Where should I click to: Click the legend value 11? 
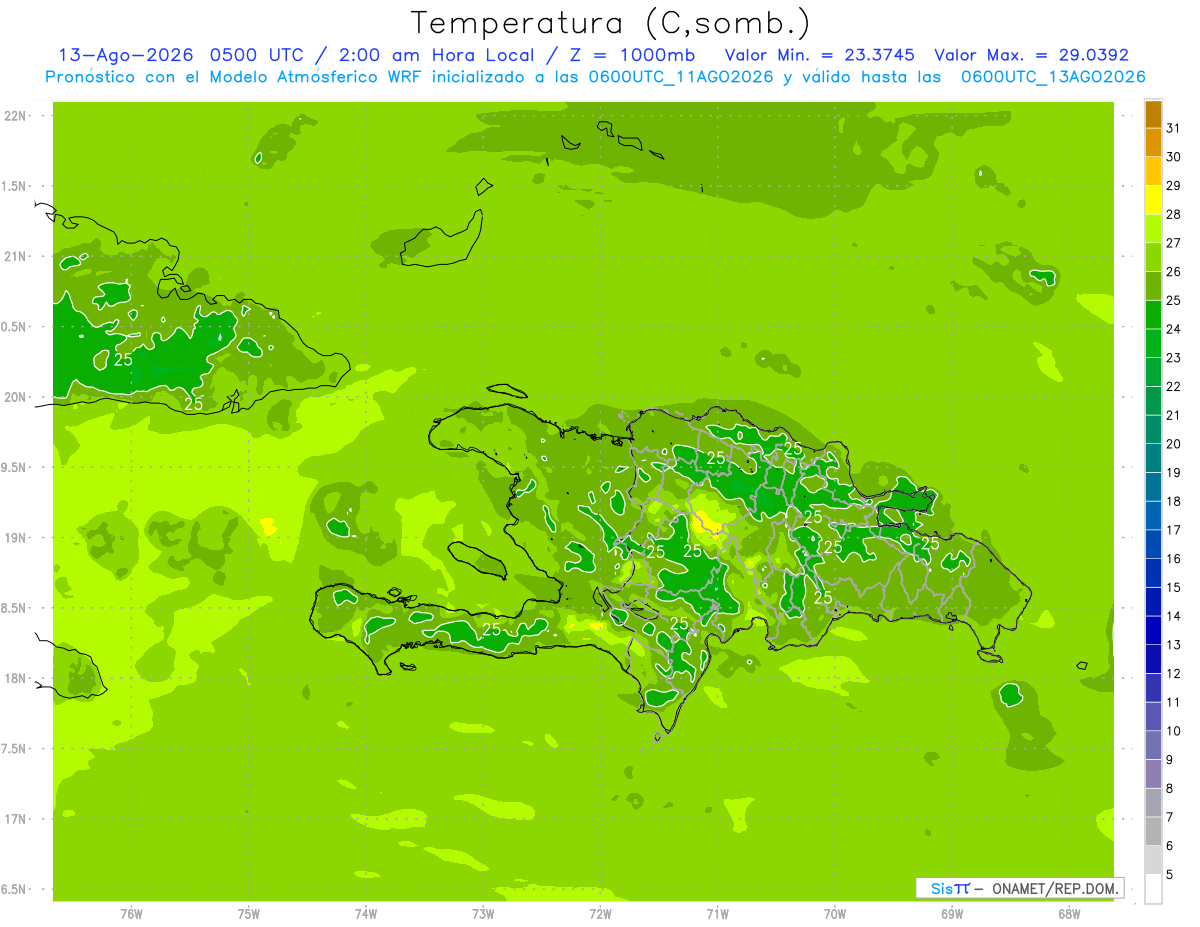1174,703
